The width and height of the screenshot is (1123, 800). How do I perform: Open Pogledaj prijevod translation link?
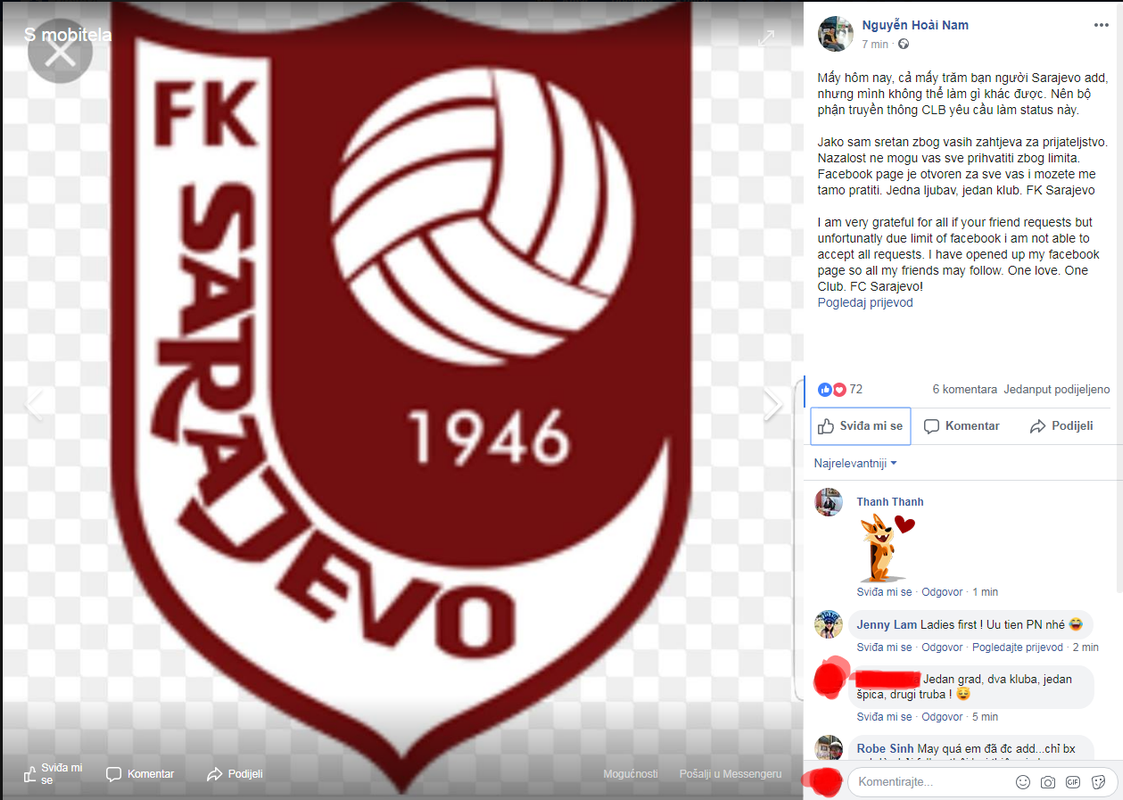pos(865,302)
